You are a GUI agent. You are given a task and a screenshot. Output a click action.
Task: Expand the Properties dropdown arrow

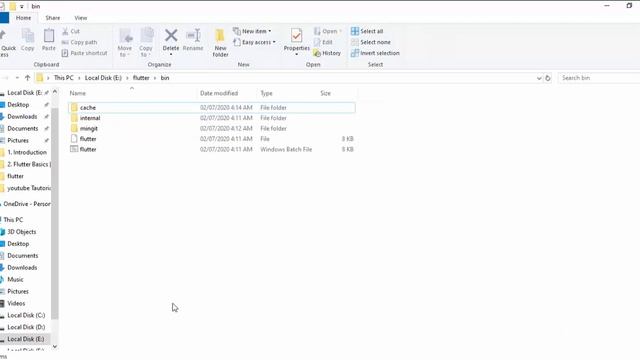pos(297,54)
